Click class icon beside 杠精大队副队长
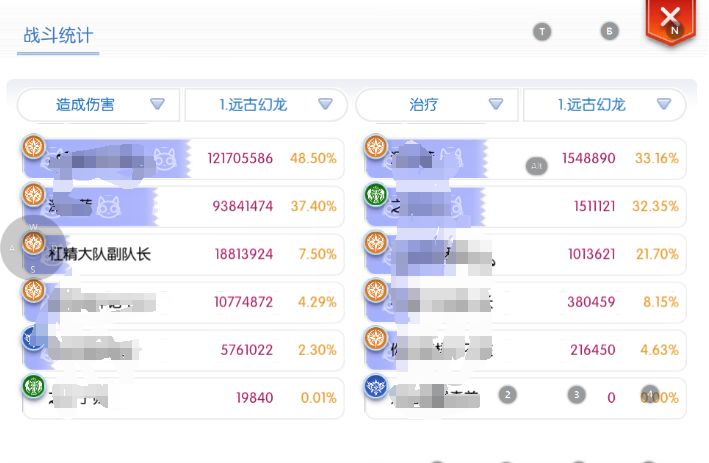This screenshot has width=709, height=463. 34,242
